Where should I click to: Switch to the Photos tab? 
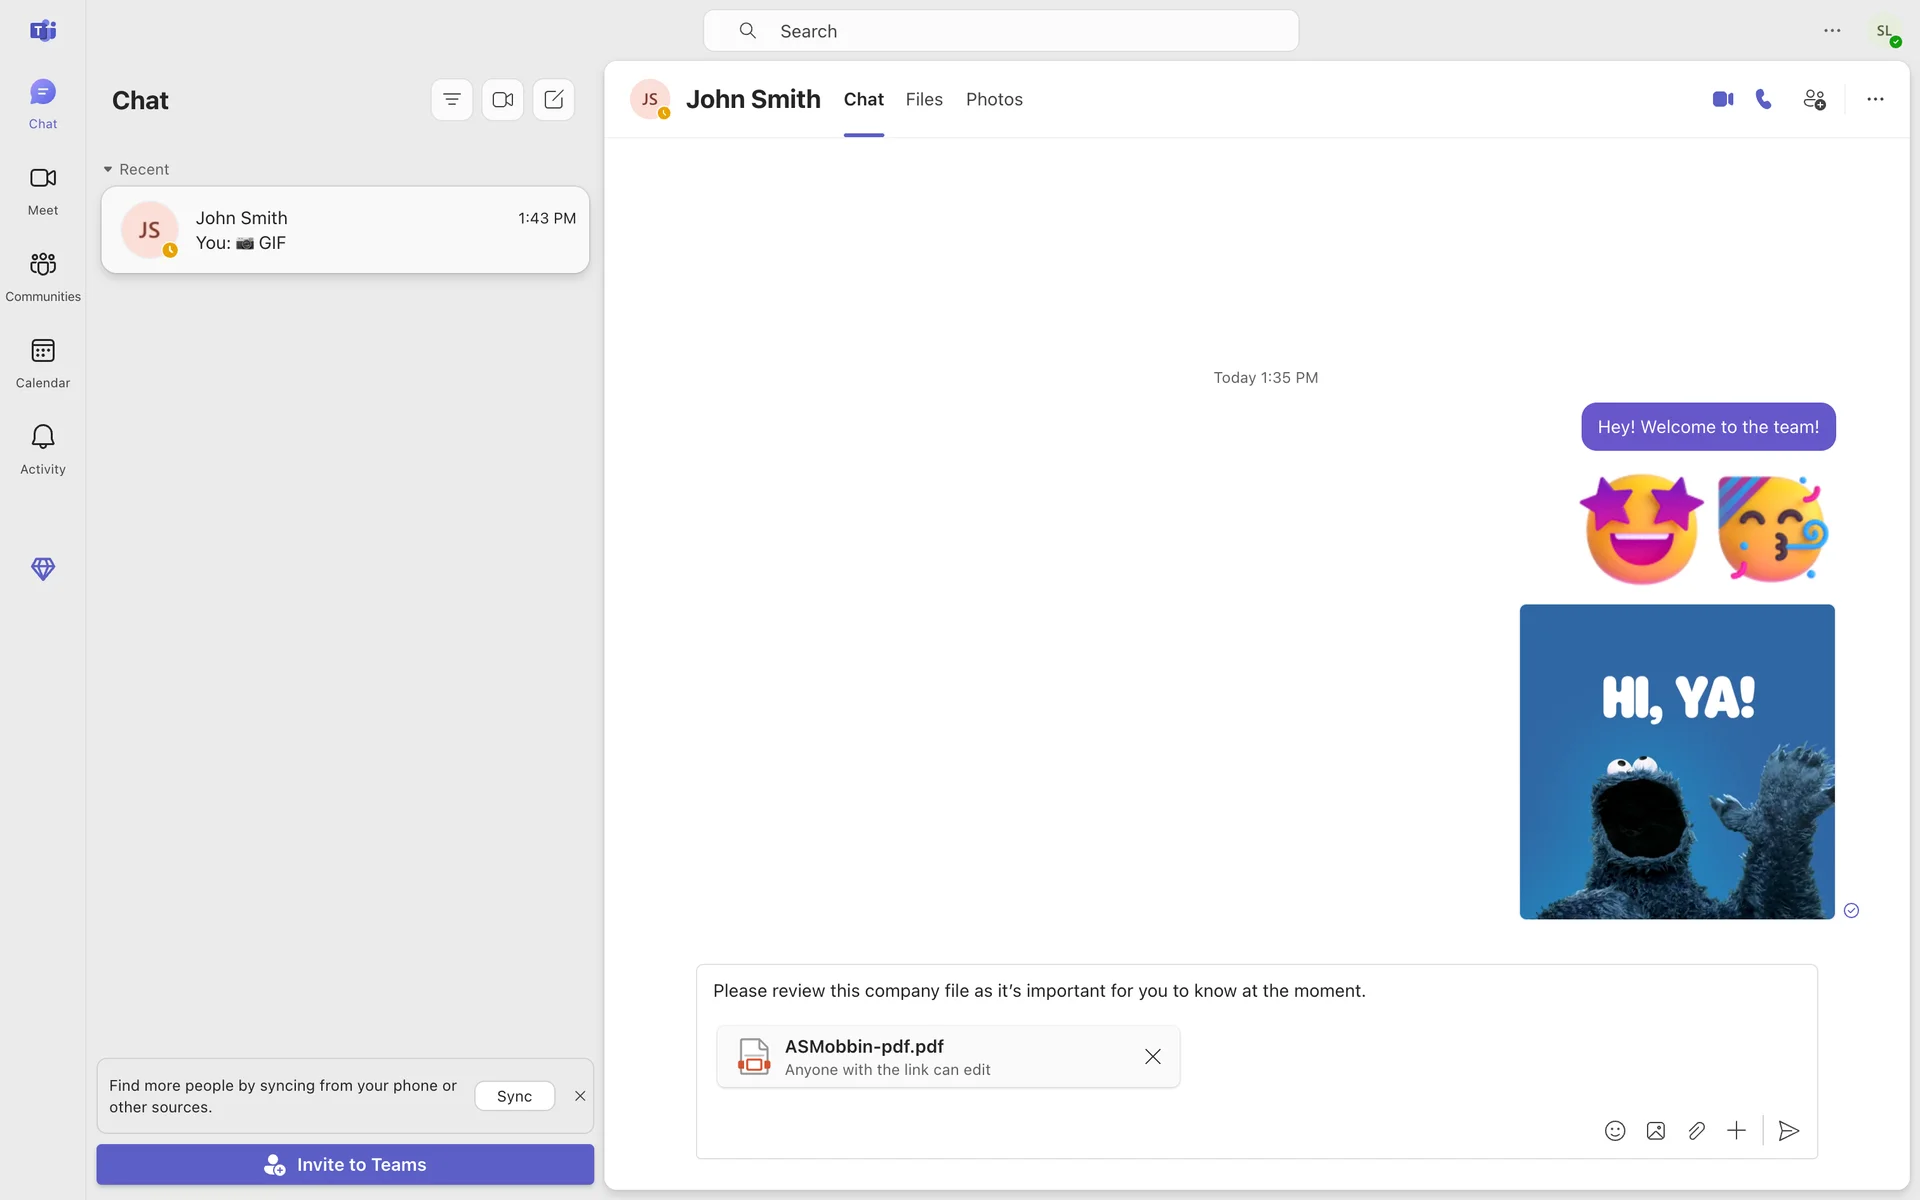point(994,99)
